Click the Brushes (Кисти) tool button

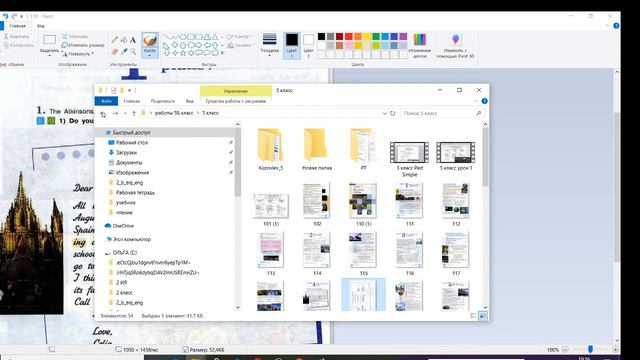click(150, 45)
